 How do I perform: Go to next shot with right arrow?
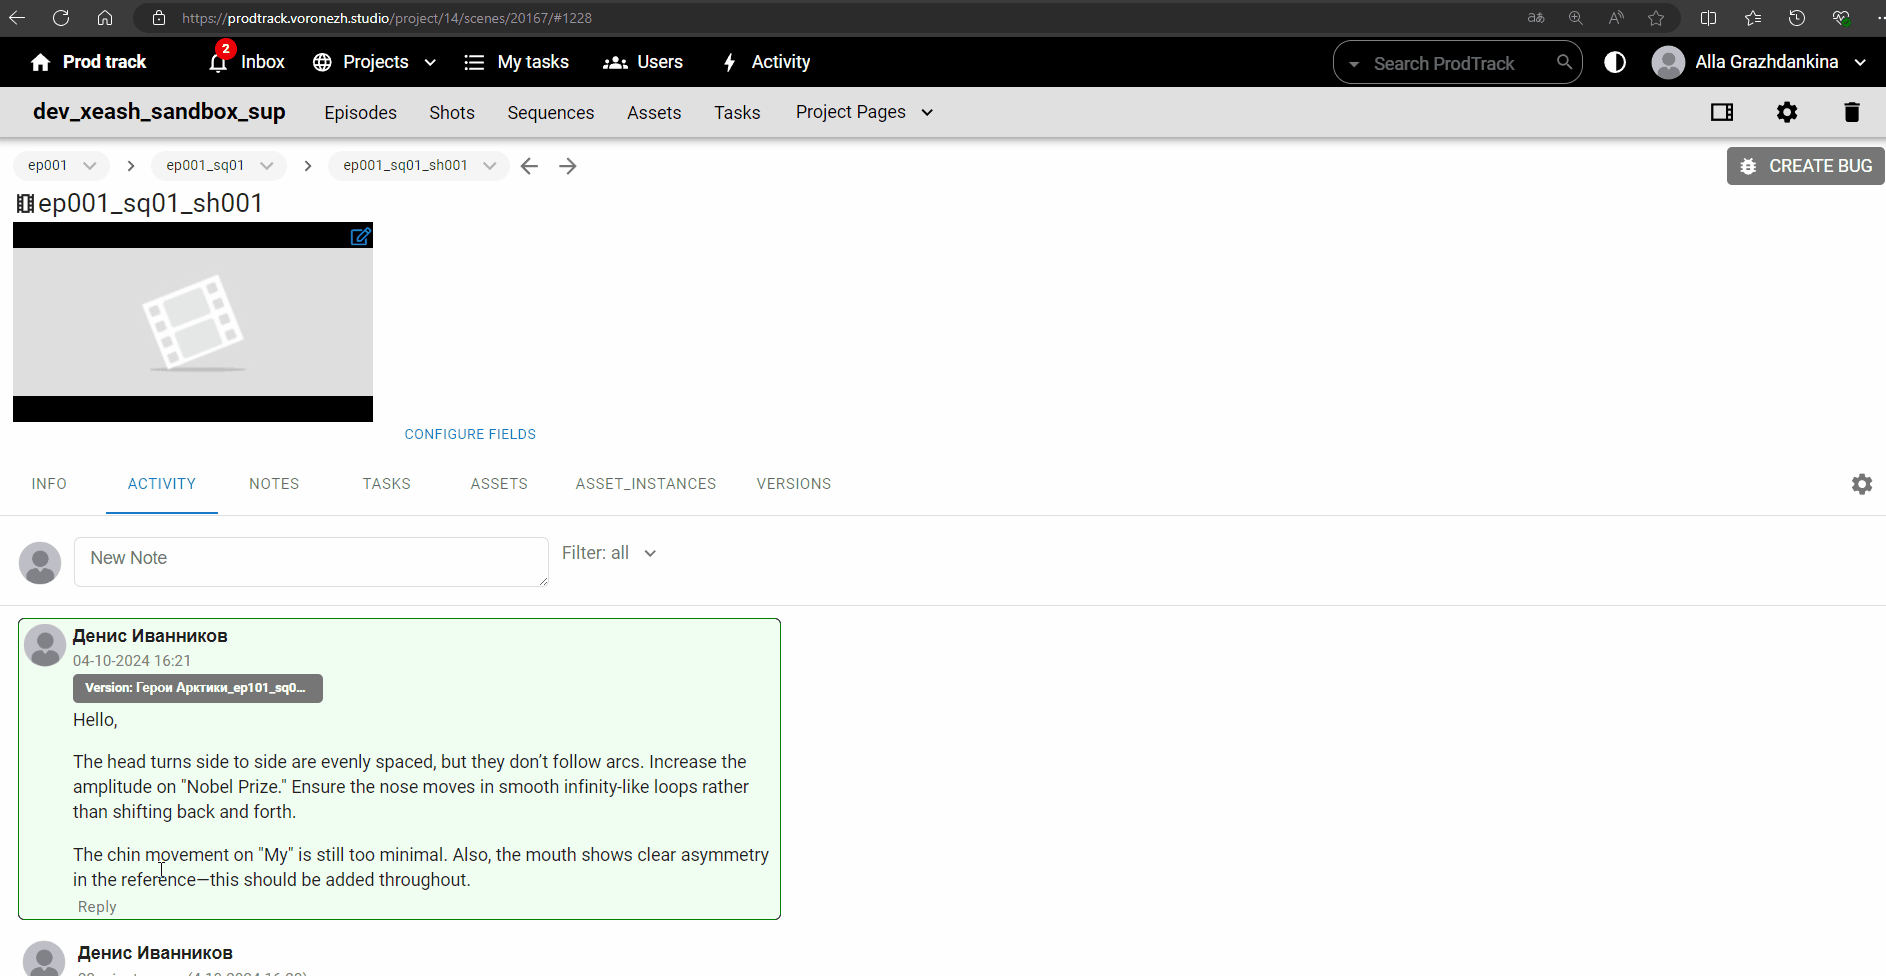pos(568,166)
